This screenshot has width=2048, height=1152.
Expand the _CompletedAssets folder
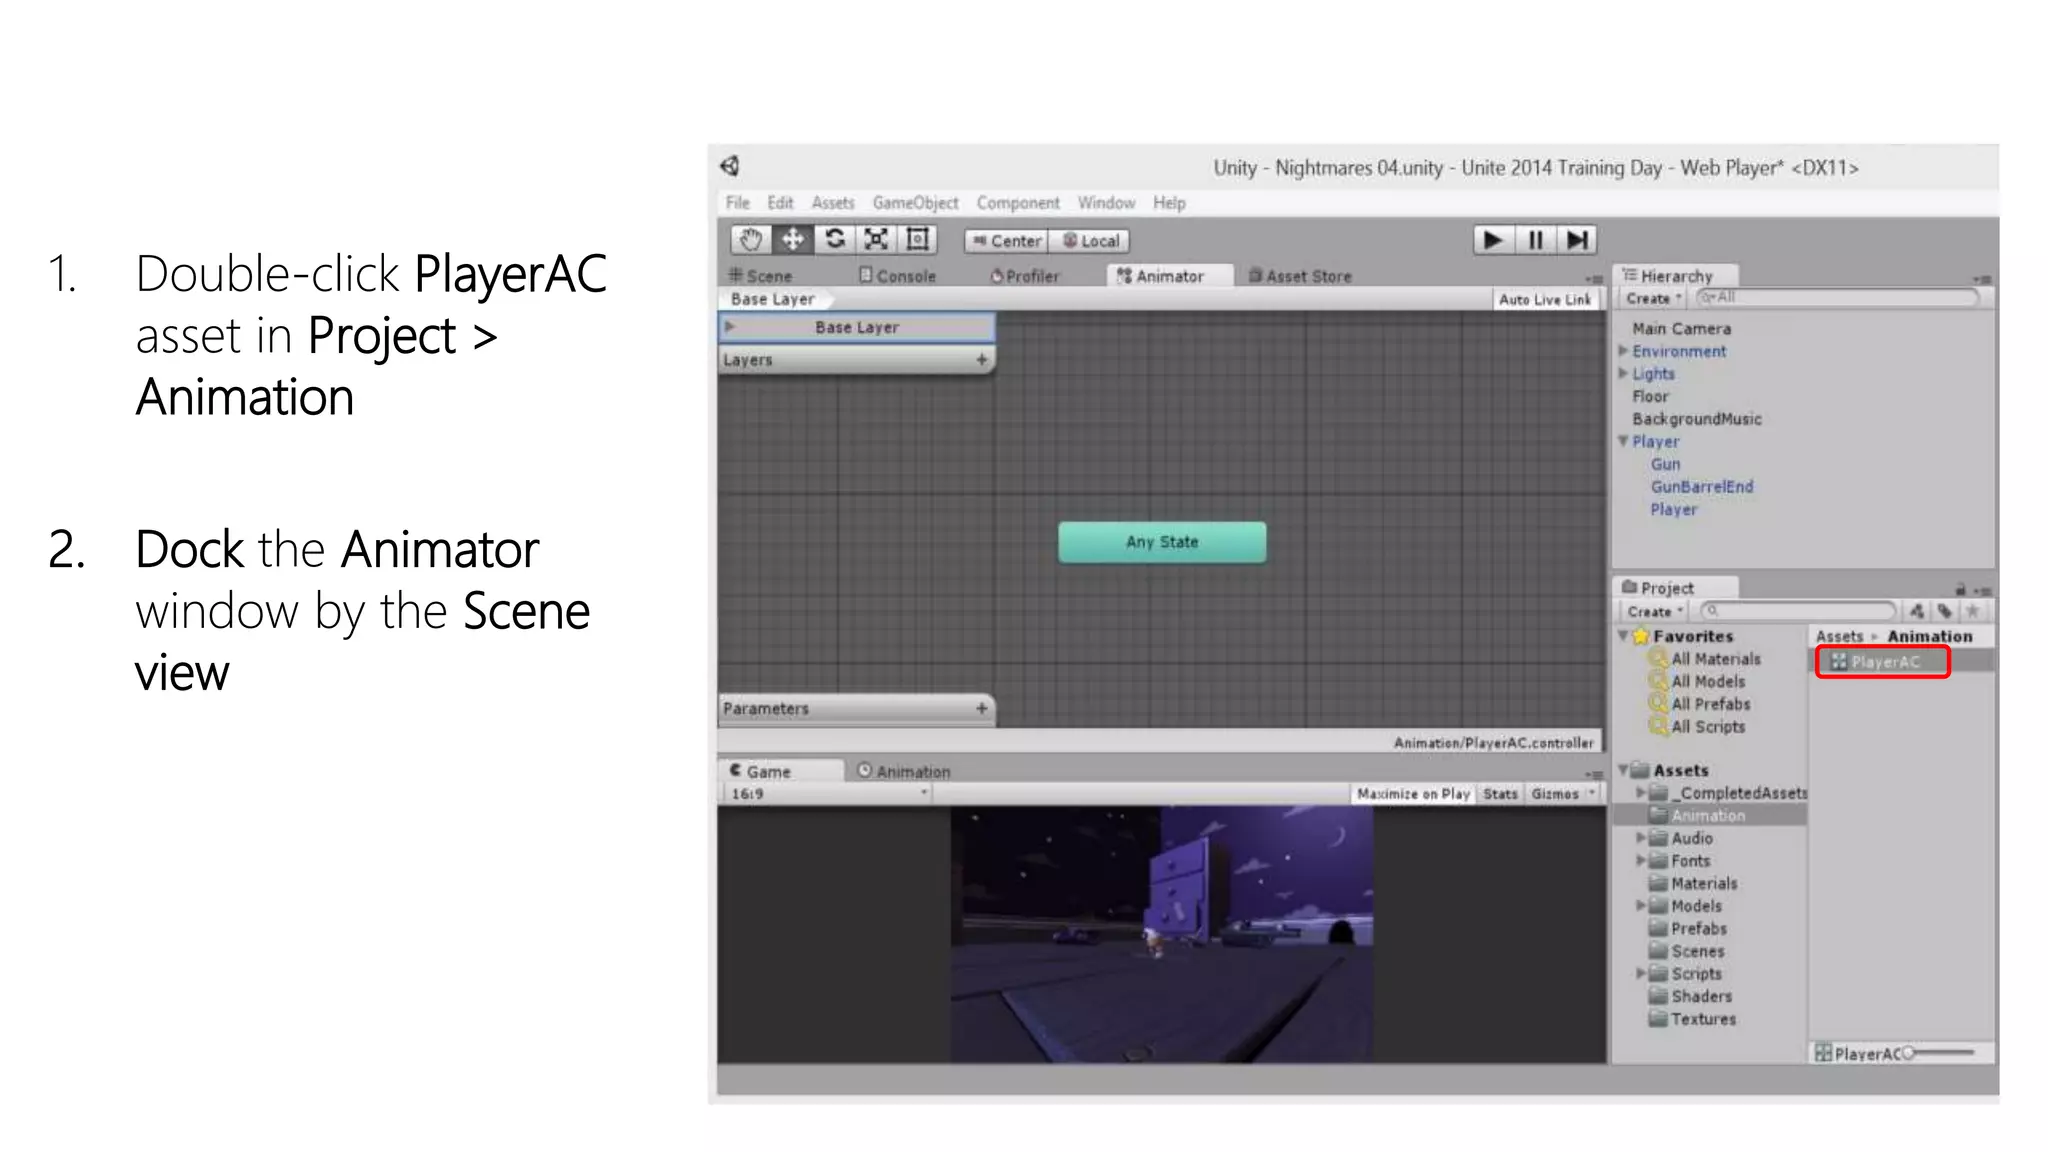tap(1641, 793)
